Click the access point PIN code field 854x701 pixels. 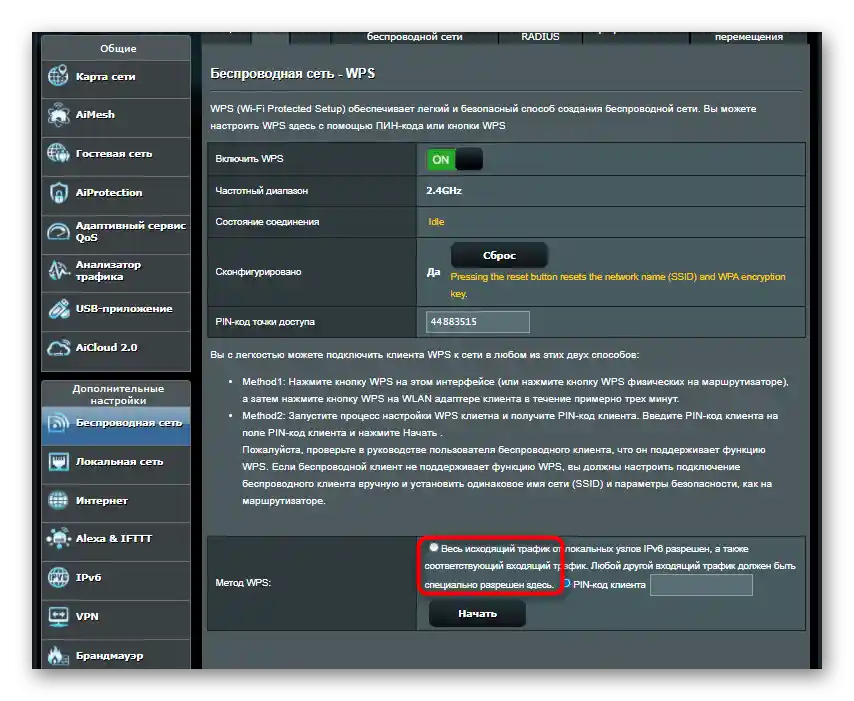pyautogui.click(x=477, y=322)
